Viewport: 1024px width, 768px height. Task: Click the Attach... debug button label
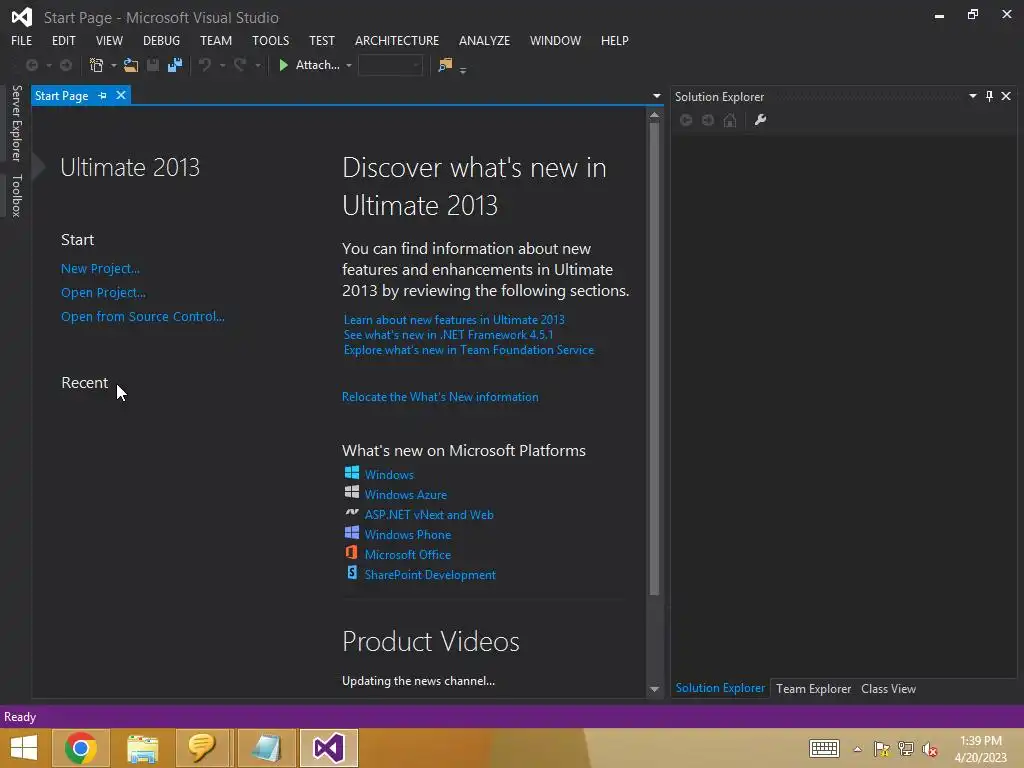coord(317,65)
